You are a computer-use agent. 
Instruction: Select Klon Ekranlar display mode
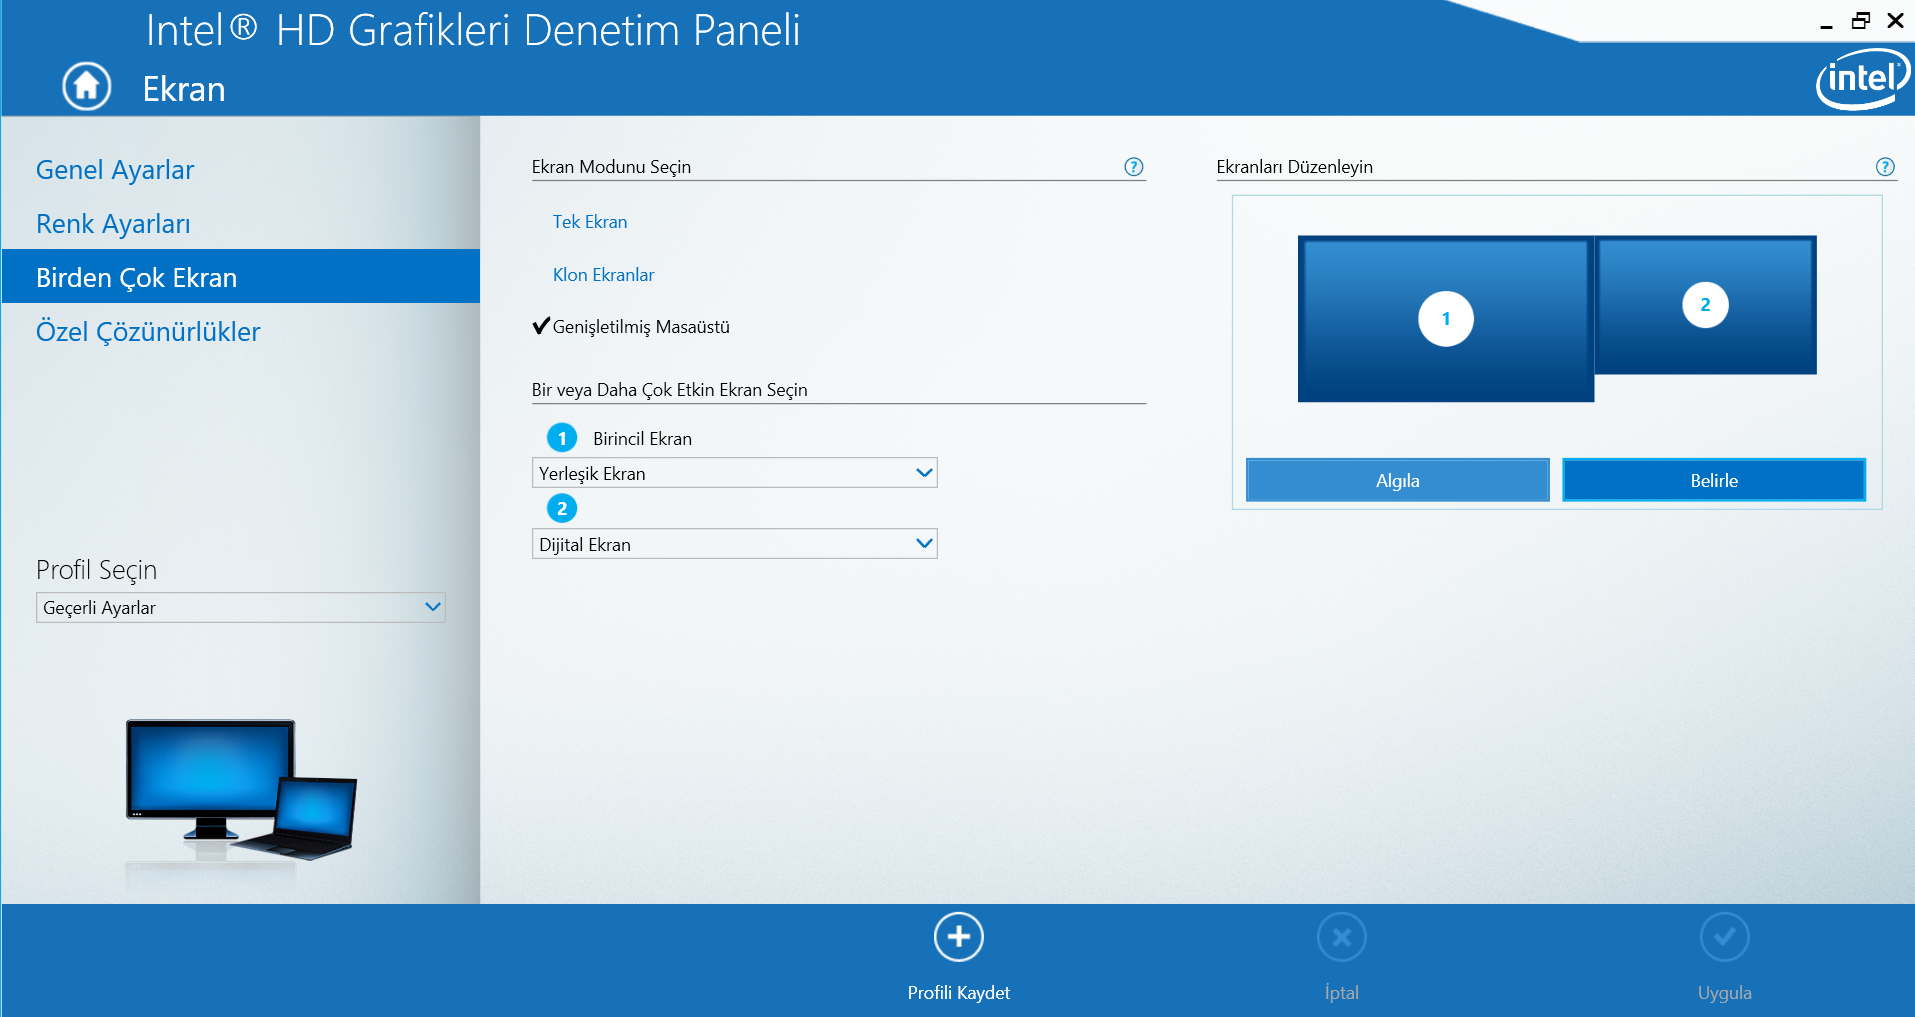pyautogui.click(x=603, y=275)
